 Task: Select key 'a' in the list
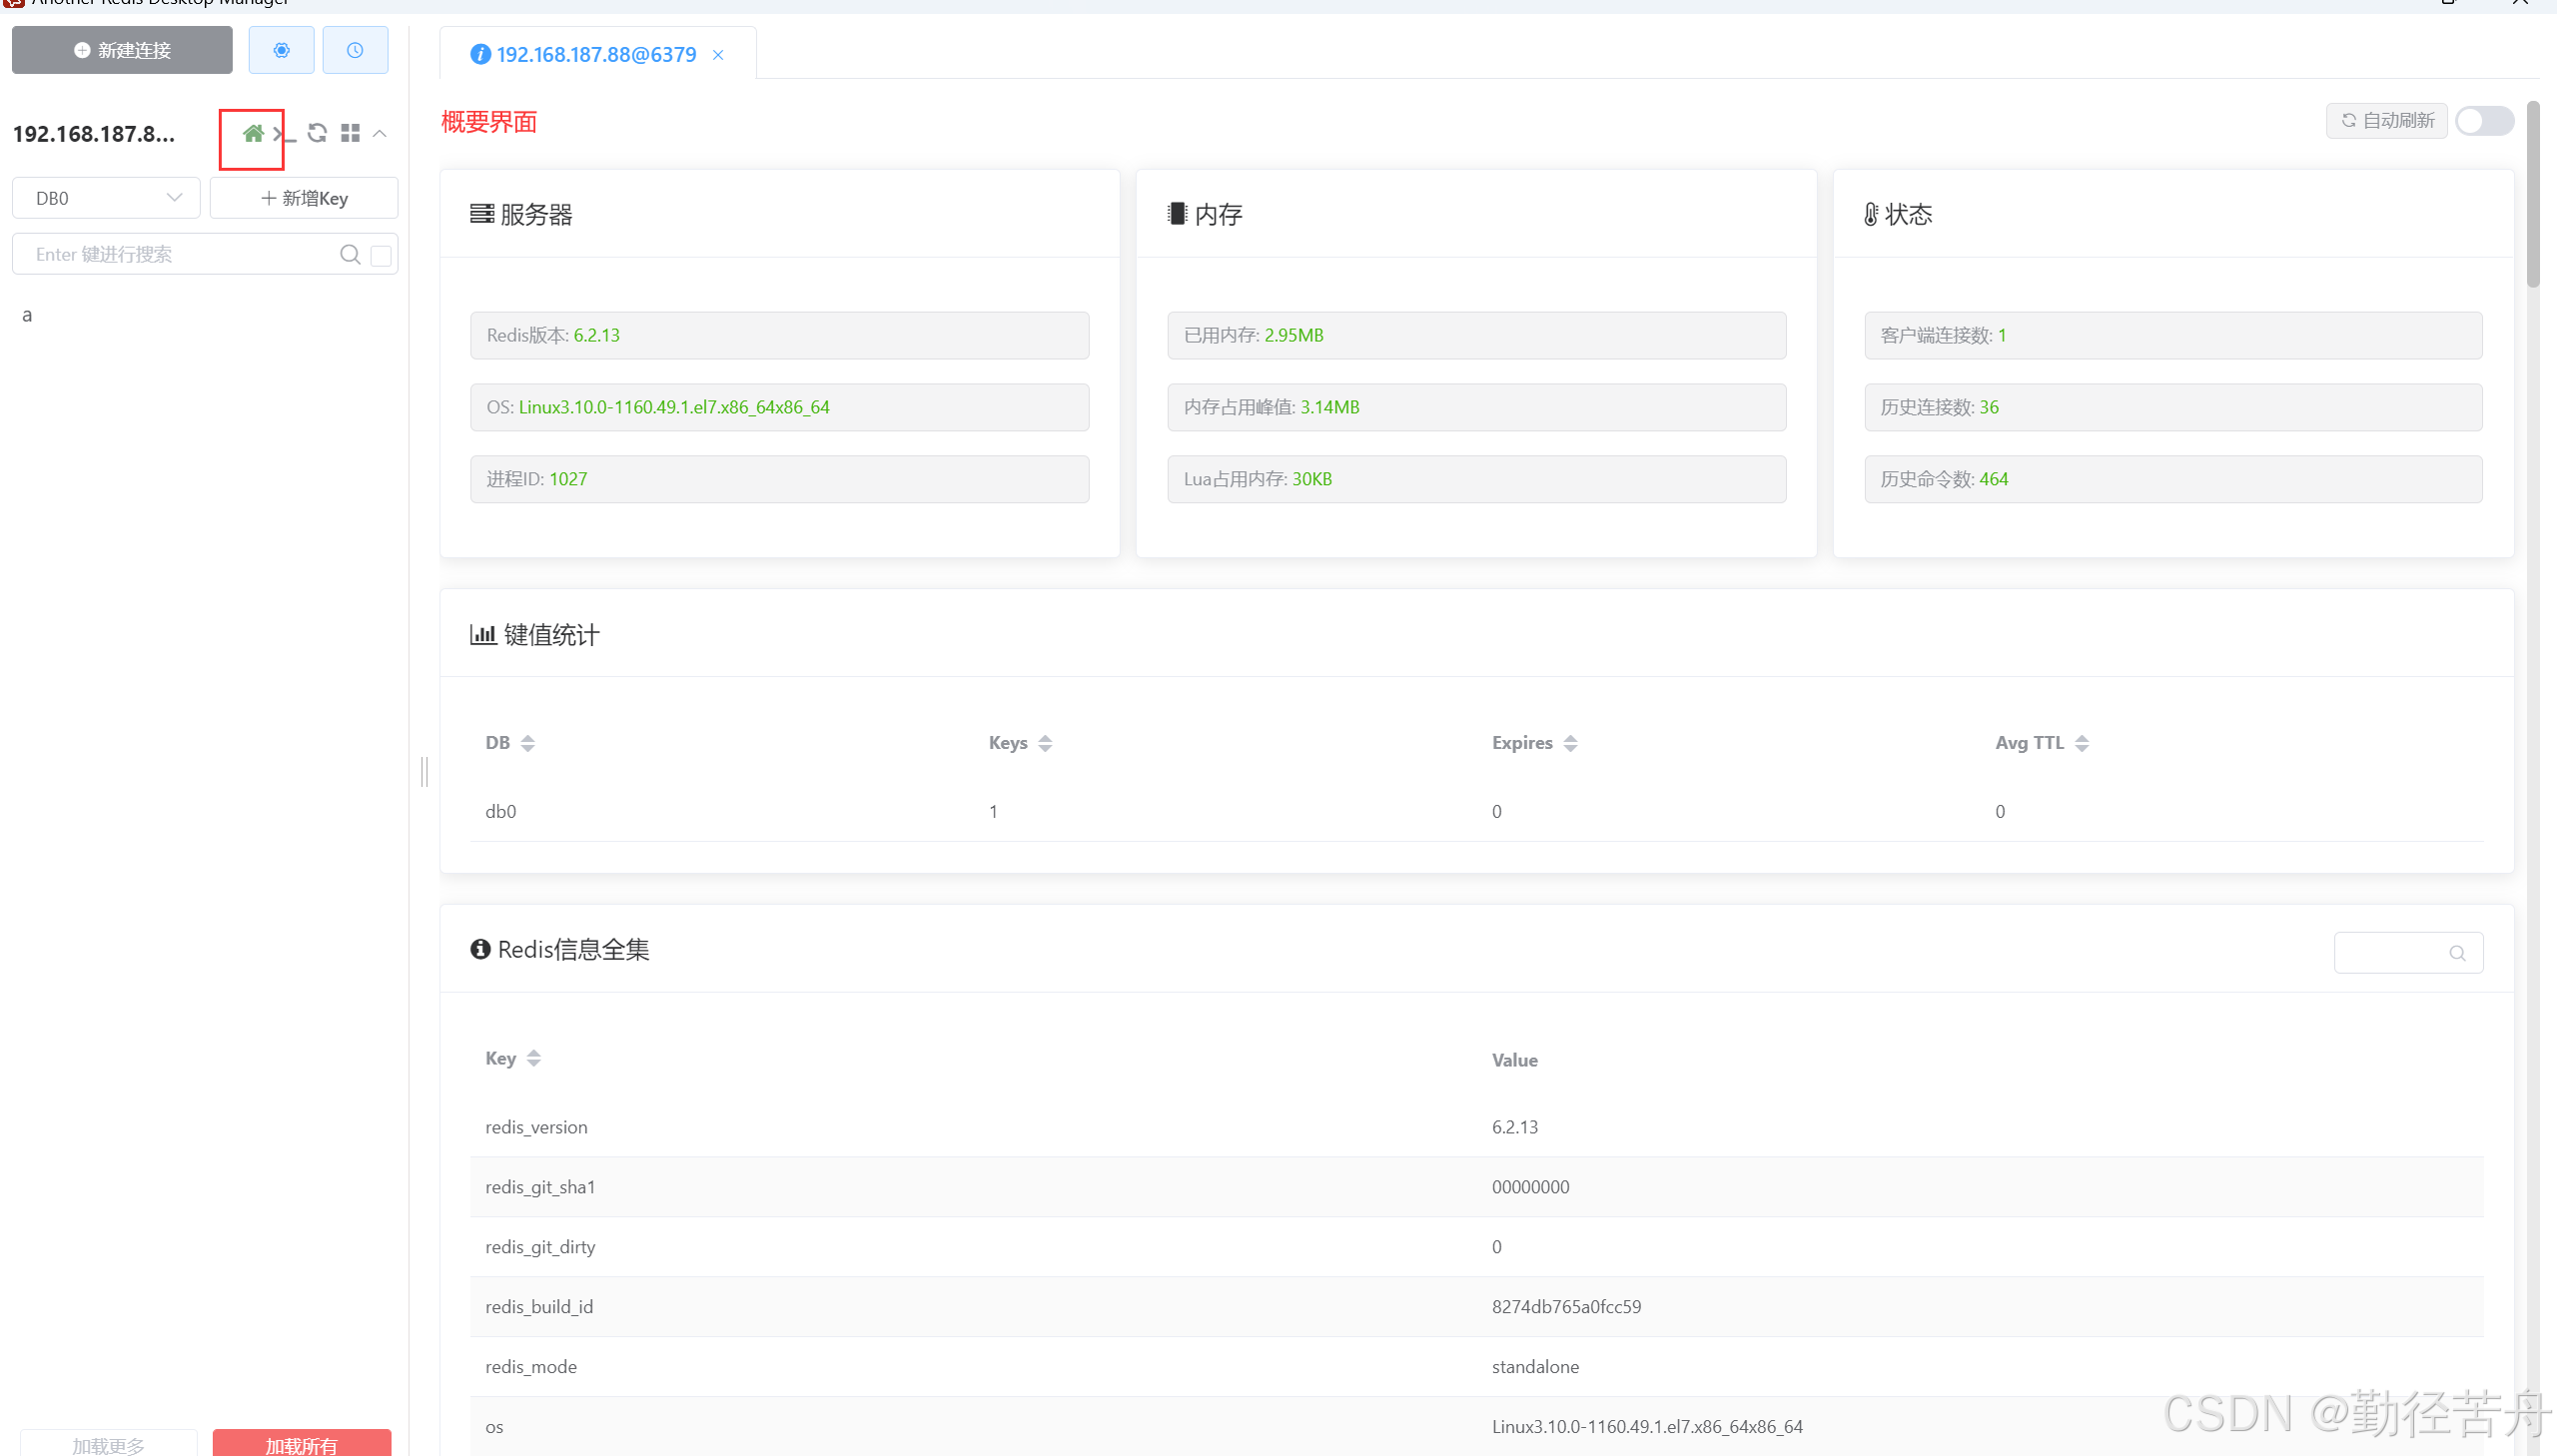click(27, 316)
